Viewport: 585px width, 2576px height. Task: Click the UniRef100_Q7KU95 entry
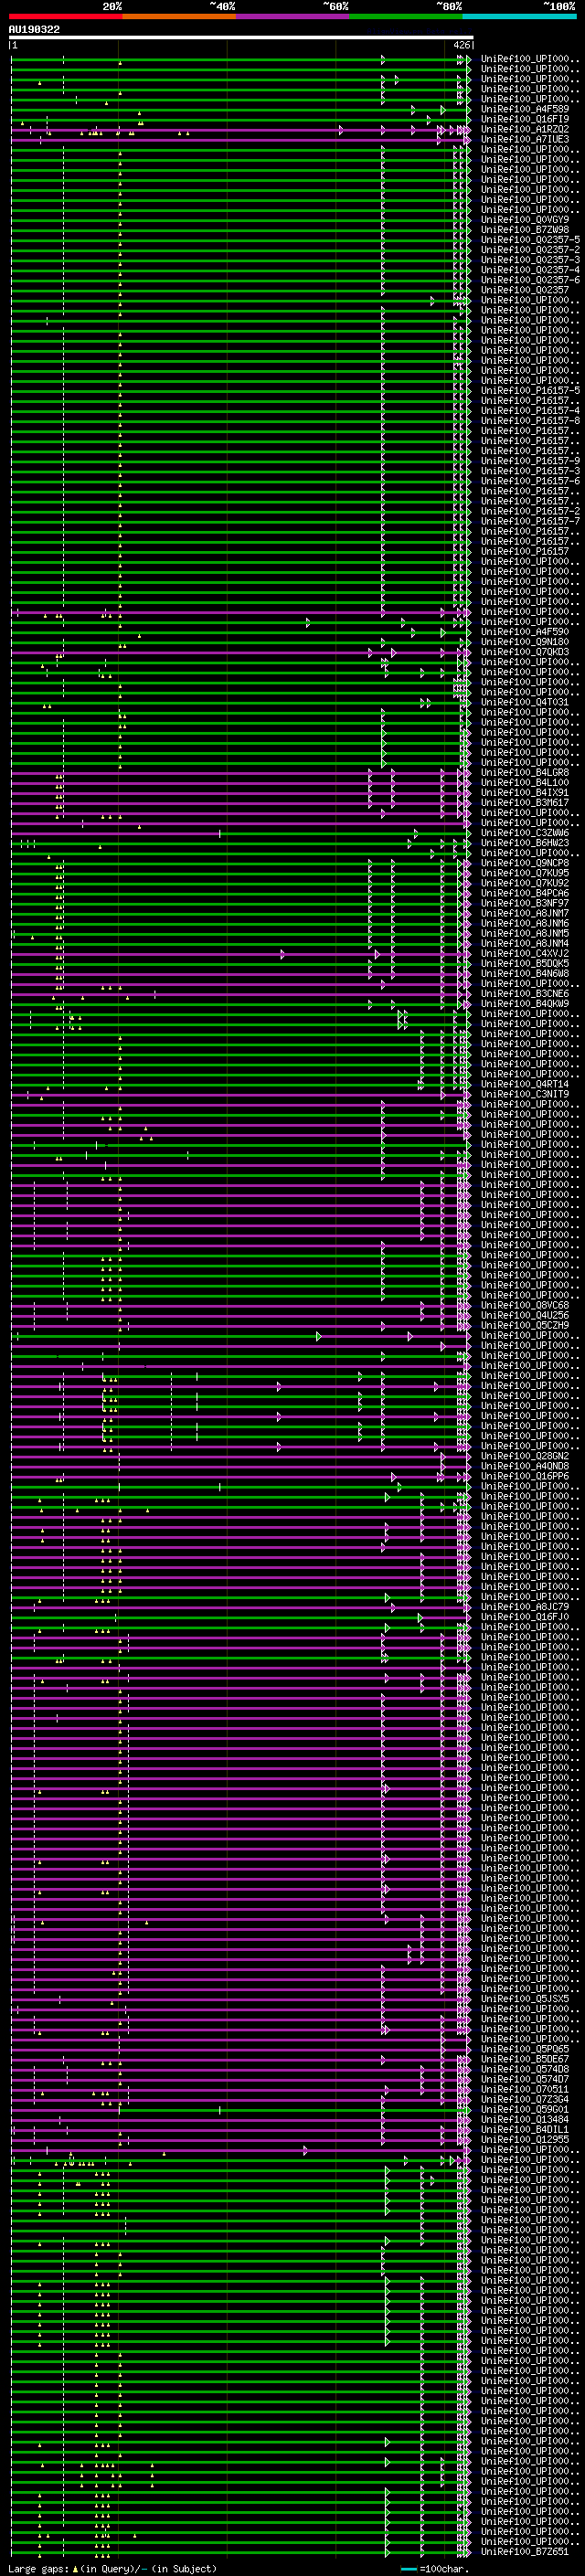tap(525, 873)
